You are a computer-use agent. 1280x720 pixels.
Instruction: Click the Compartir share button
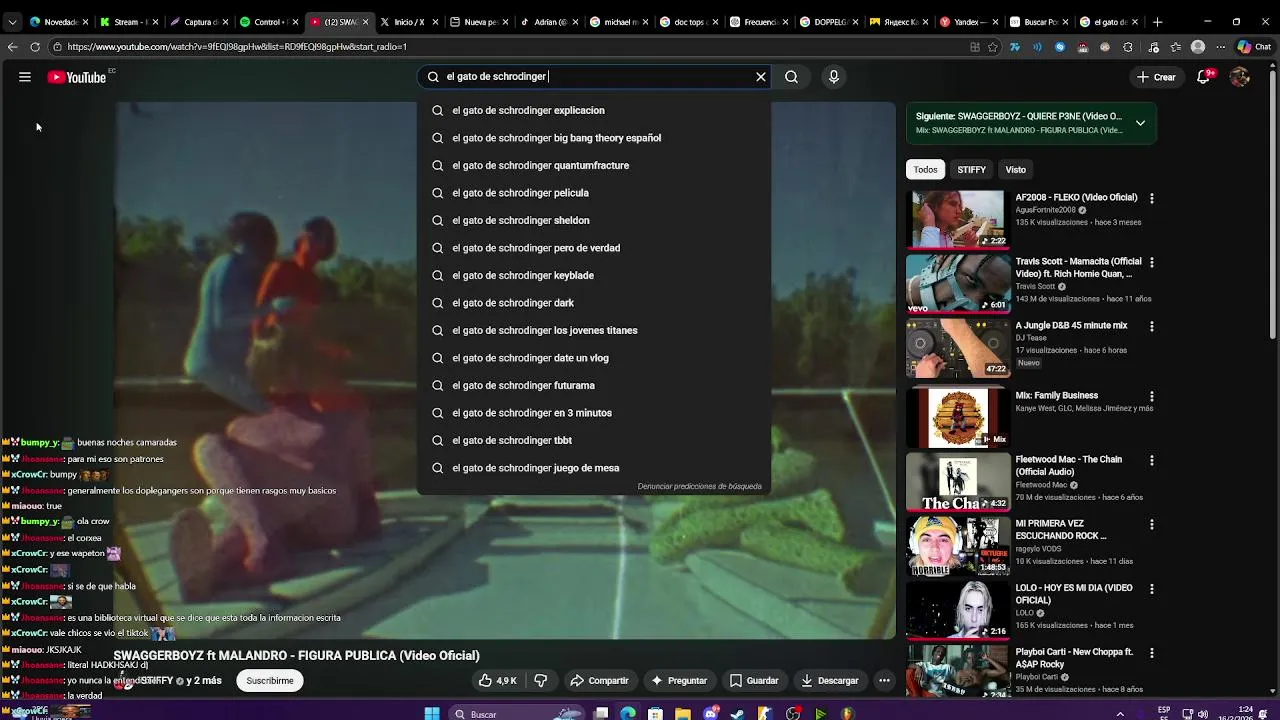(599, 681)
